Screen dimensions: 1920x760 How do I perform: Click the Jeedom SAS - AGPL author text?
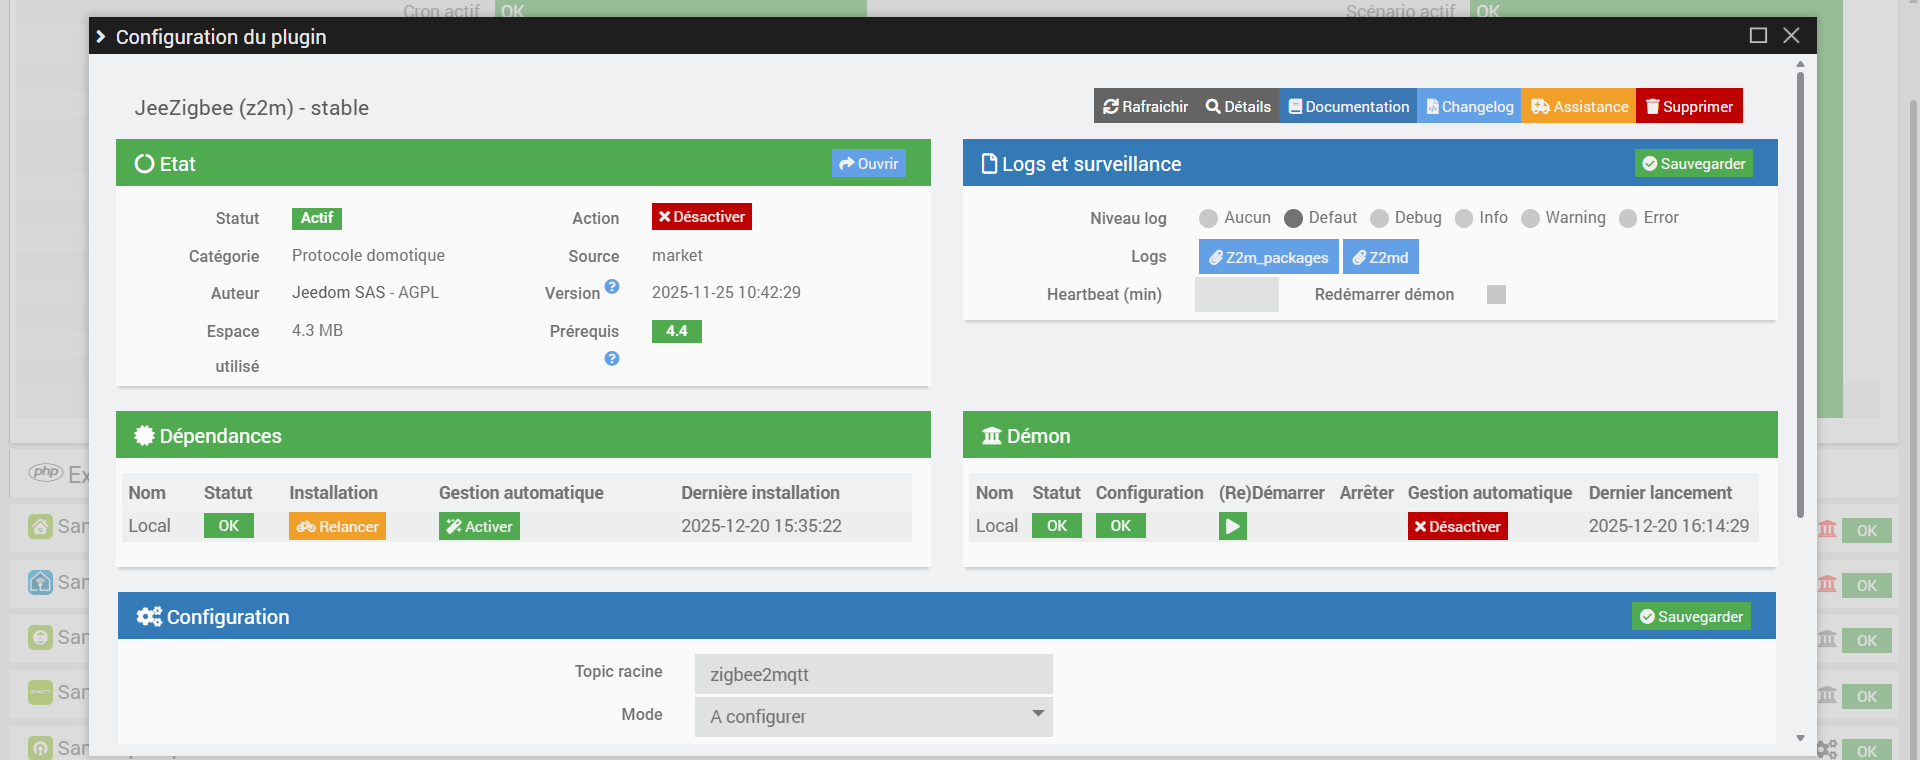(x=365, y=293)
